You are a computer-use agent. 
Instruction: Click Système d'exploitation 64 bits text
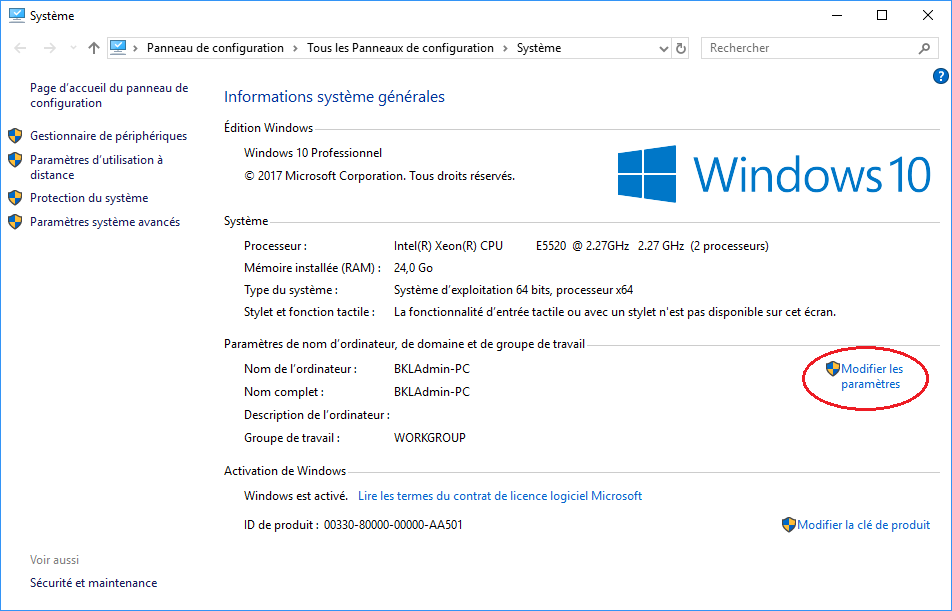point(514,290)
